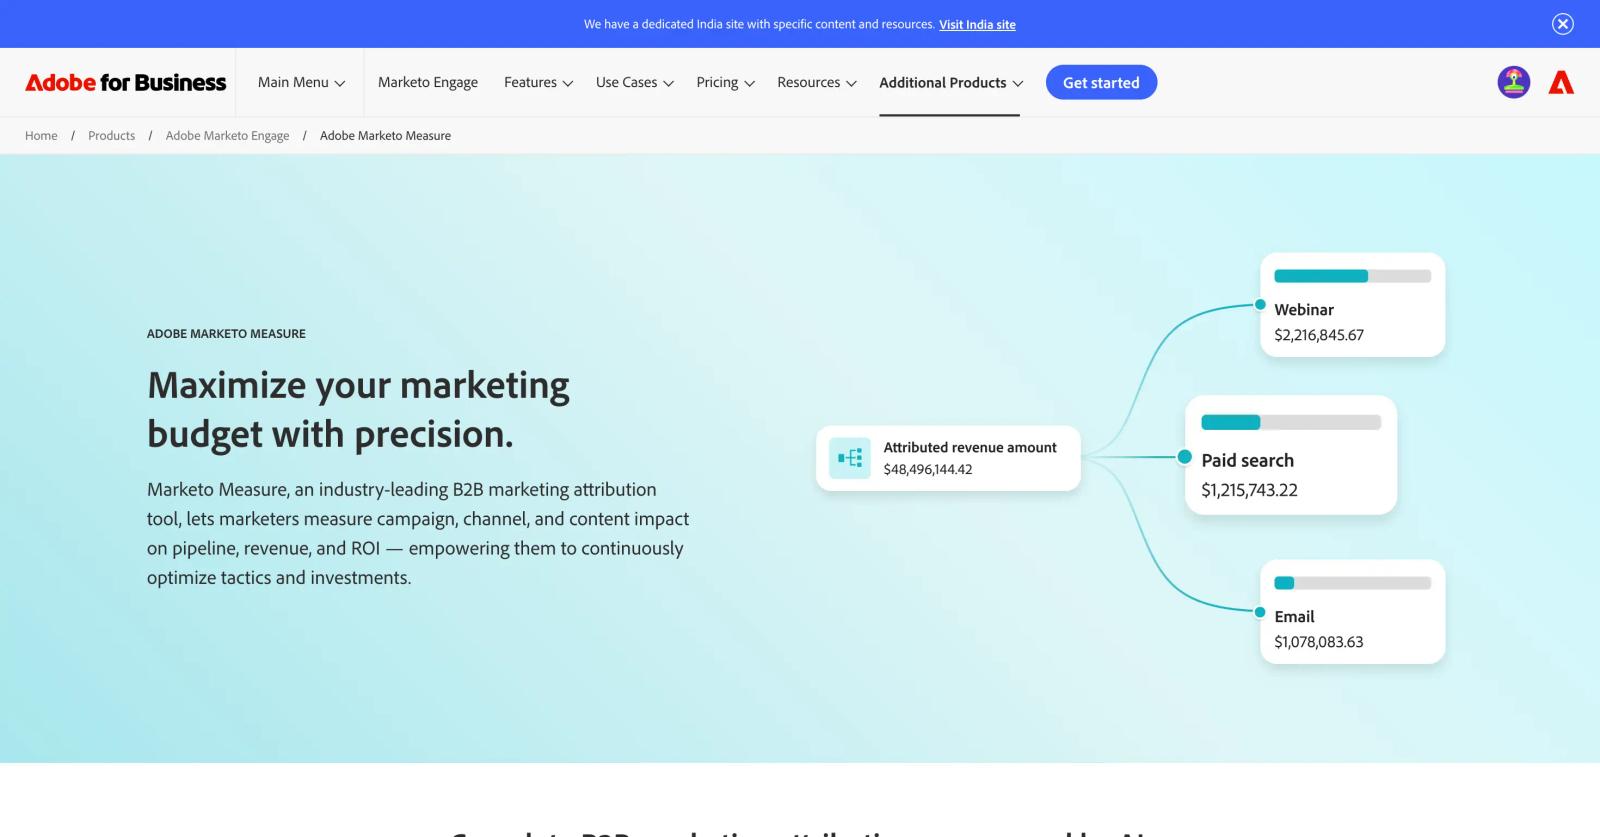Open Products in the breadcrumb
The width and height of the screenshot is (1600, 837).
[111, 136]
